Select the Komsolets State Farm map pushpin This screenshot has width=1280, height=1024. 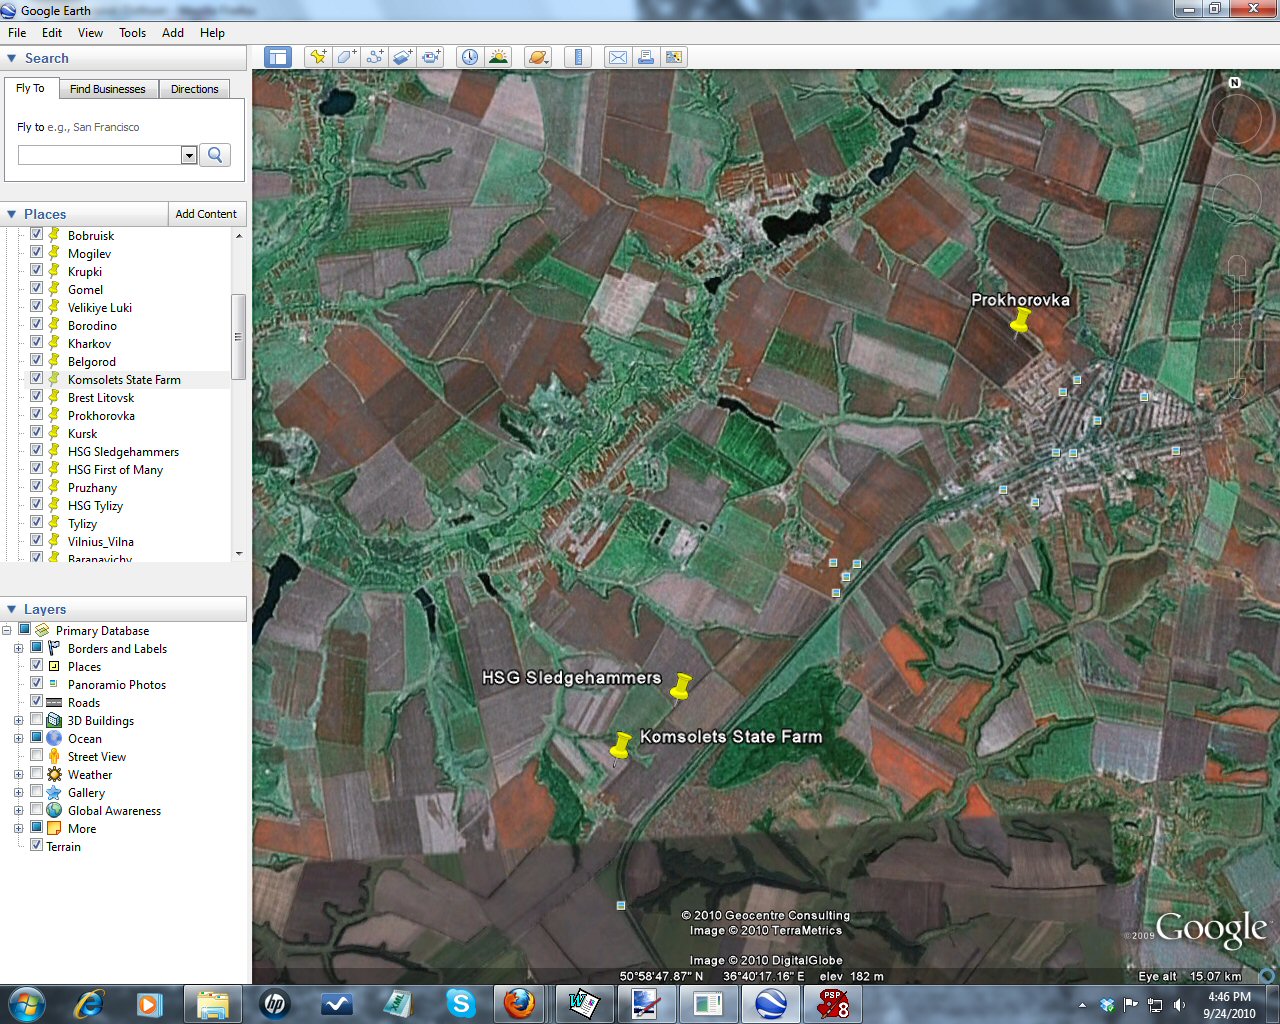[621, 745]
